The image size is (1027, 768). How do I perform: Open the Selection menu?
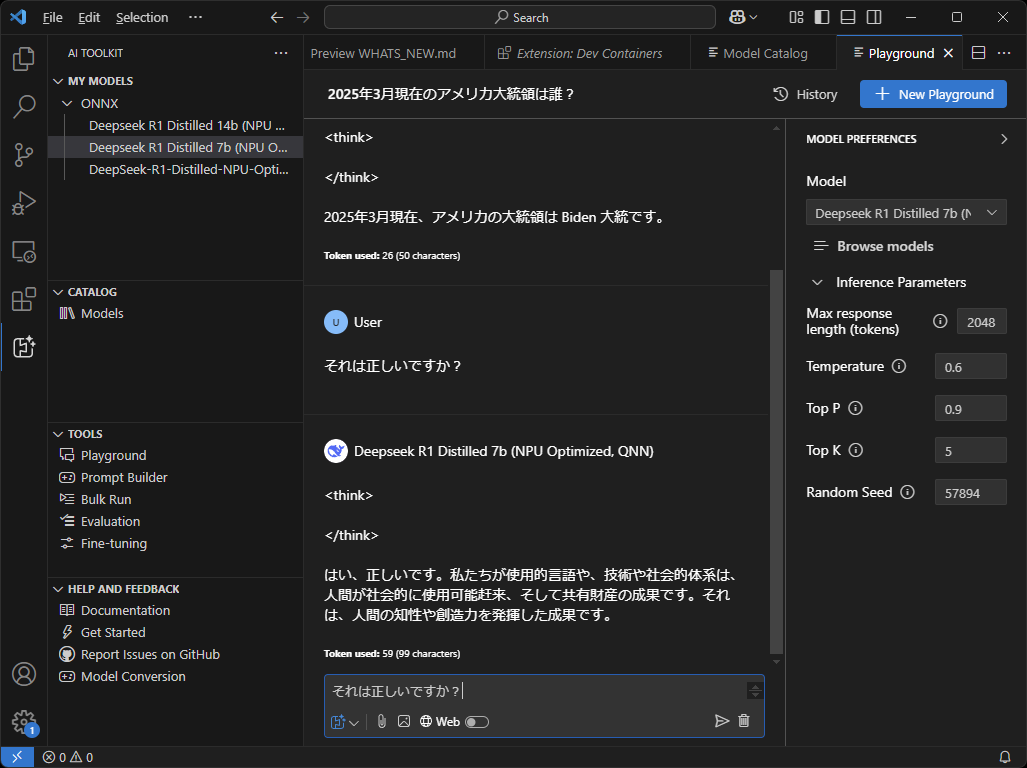tap(142, 18)
